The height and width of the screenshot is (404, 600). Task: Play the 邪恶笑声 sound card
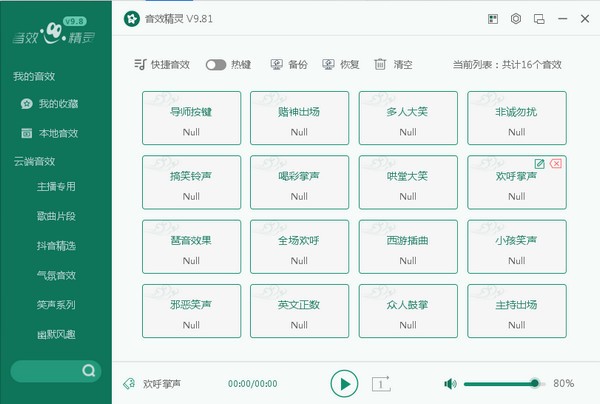coord(191,311)
